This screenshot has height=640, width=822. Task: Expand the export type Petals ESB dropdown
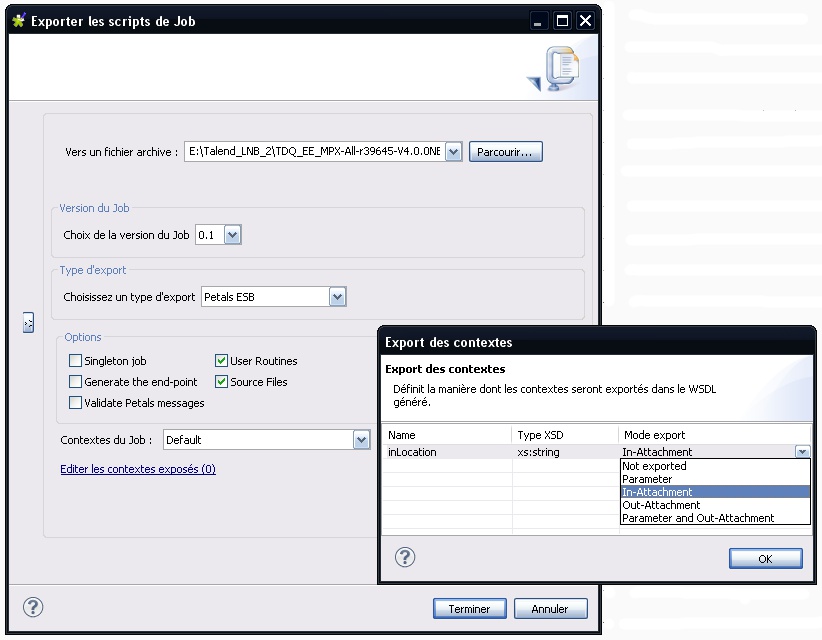[x=337, y=297]
